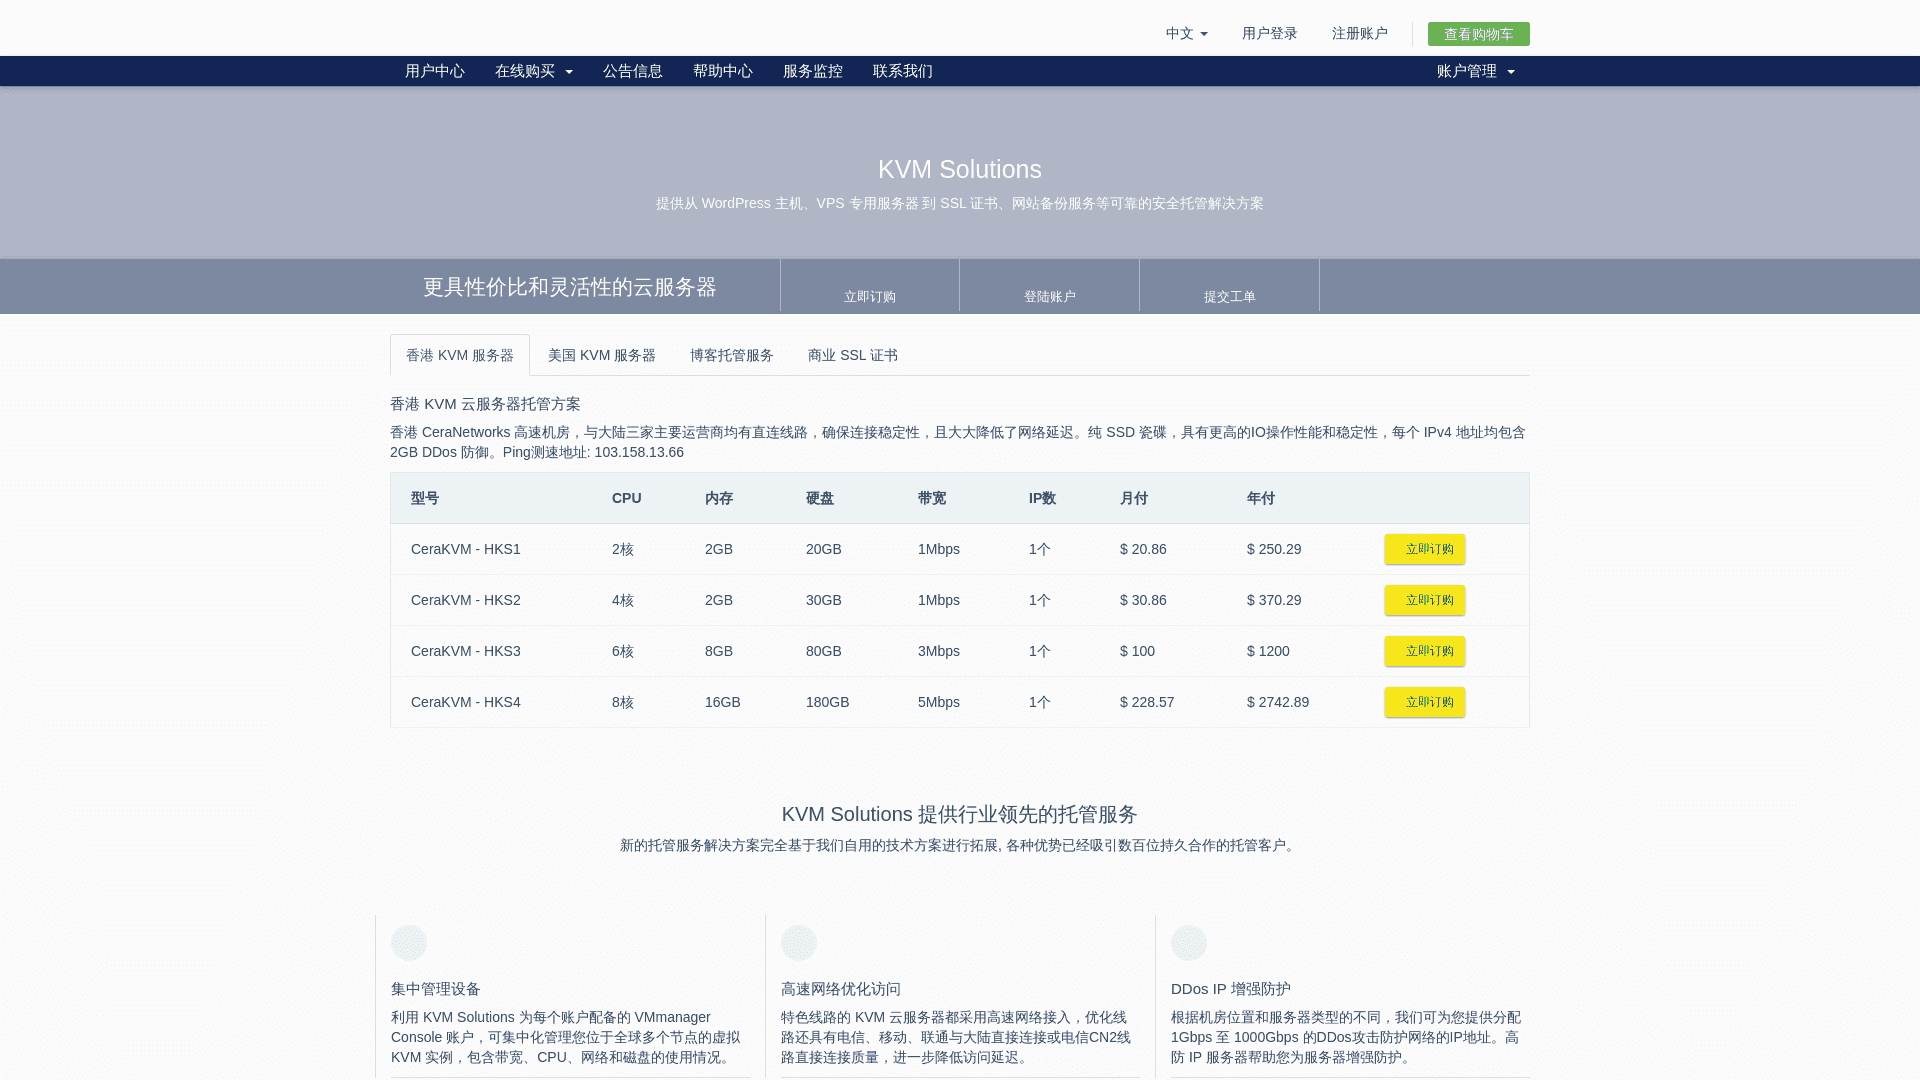Order the CeraKVM - HKS3 plan

(x=1424, y=651)
